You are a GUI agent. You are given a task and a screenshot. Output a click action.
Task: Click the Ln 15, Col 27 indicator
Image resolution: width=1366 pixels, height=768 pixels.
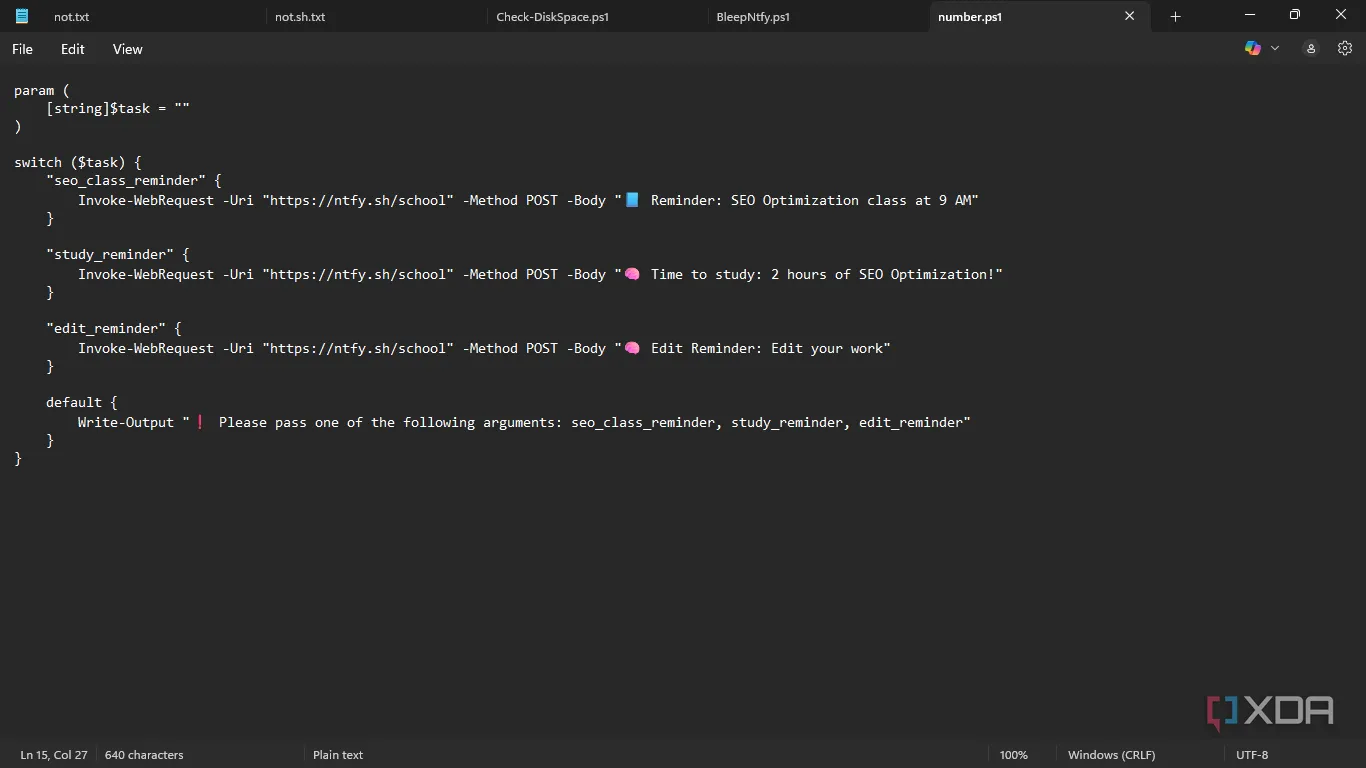pos(54,755)
